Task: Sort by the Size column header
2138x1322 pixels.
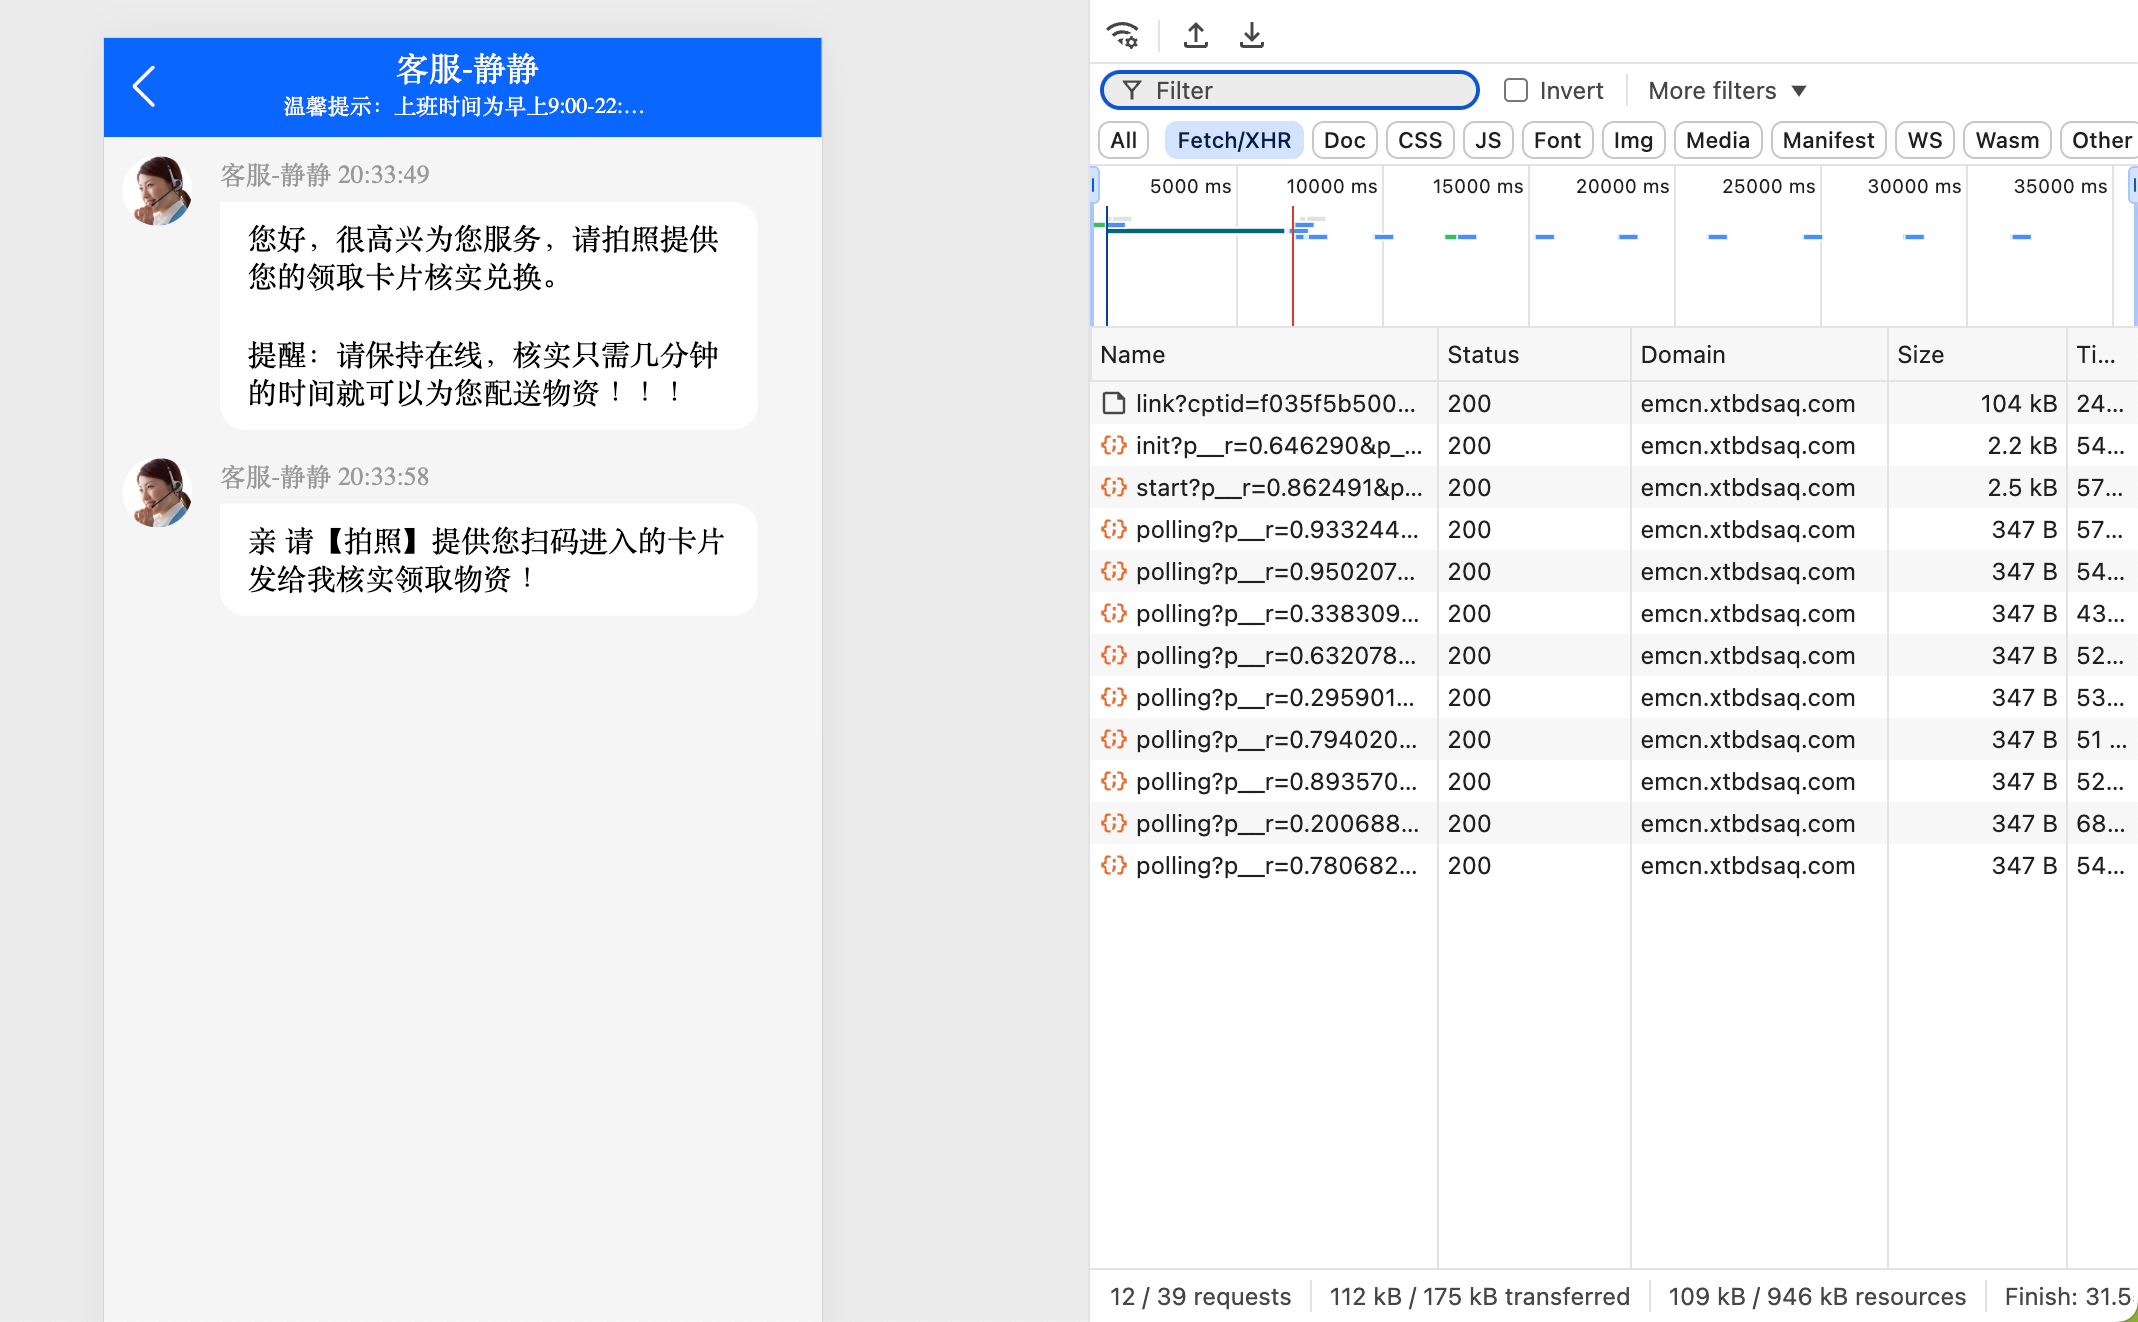Action: point(1976,355)
